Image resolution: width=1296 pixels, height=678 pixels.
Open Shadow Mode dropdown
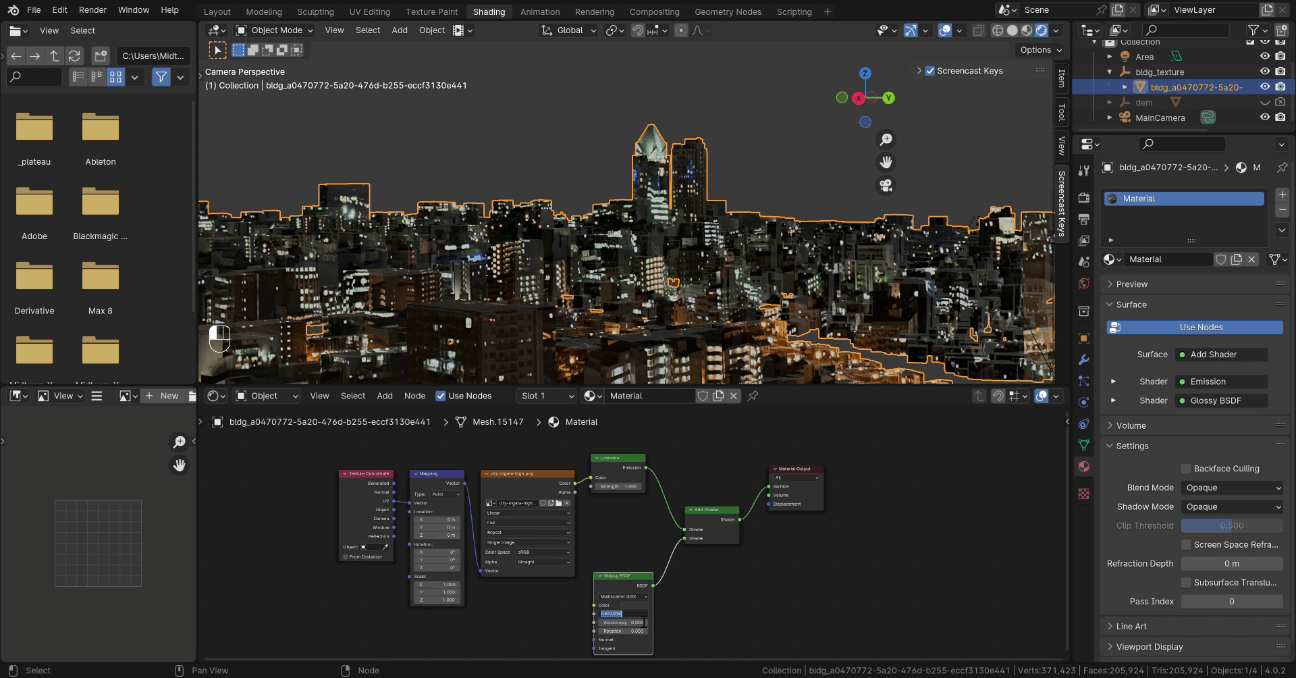coord(1232,507)
